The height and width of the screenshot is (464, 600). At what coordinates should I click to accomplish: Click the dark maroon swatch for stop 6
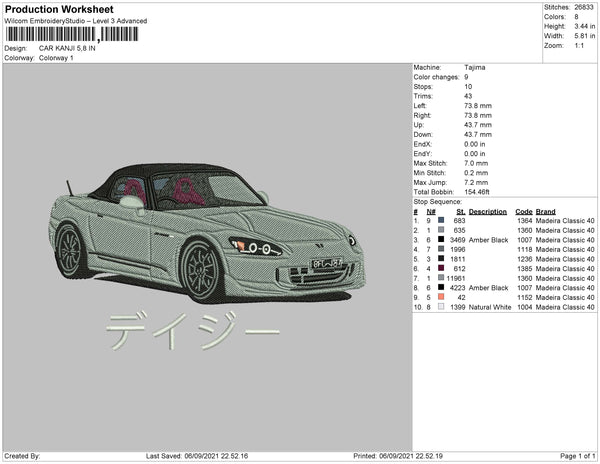440,268
